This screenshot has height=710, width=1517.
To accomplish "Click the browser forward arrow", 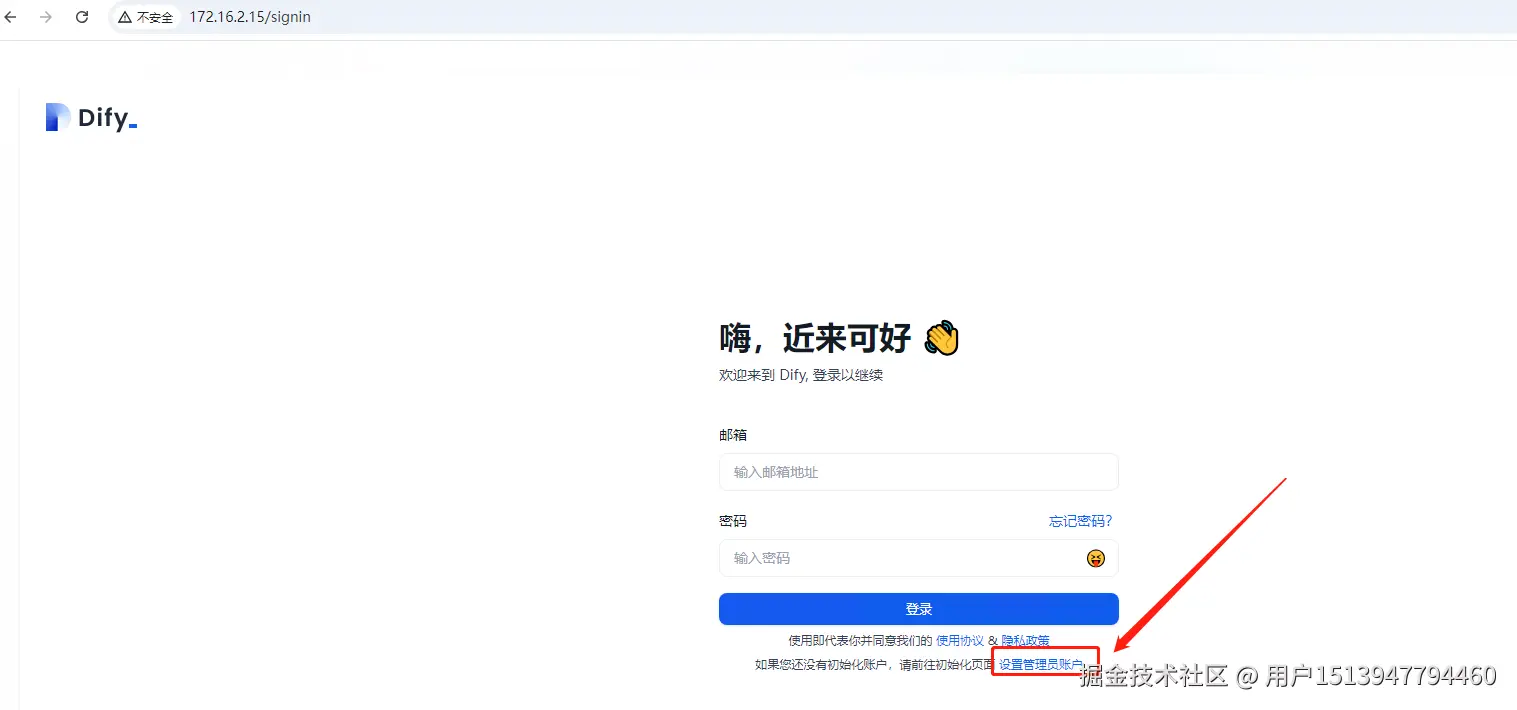I will click(45, 17).
